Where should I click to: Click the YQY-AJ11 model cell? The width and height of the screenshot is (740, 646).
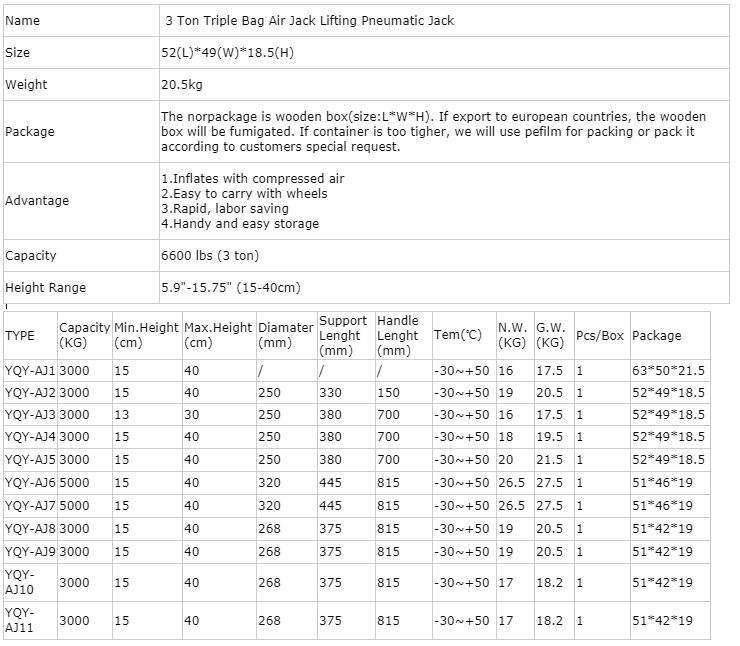pos(20,621)
